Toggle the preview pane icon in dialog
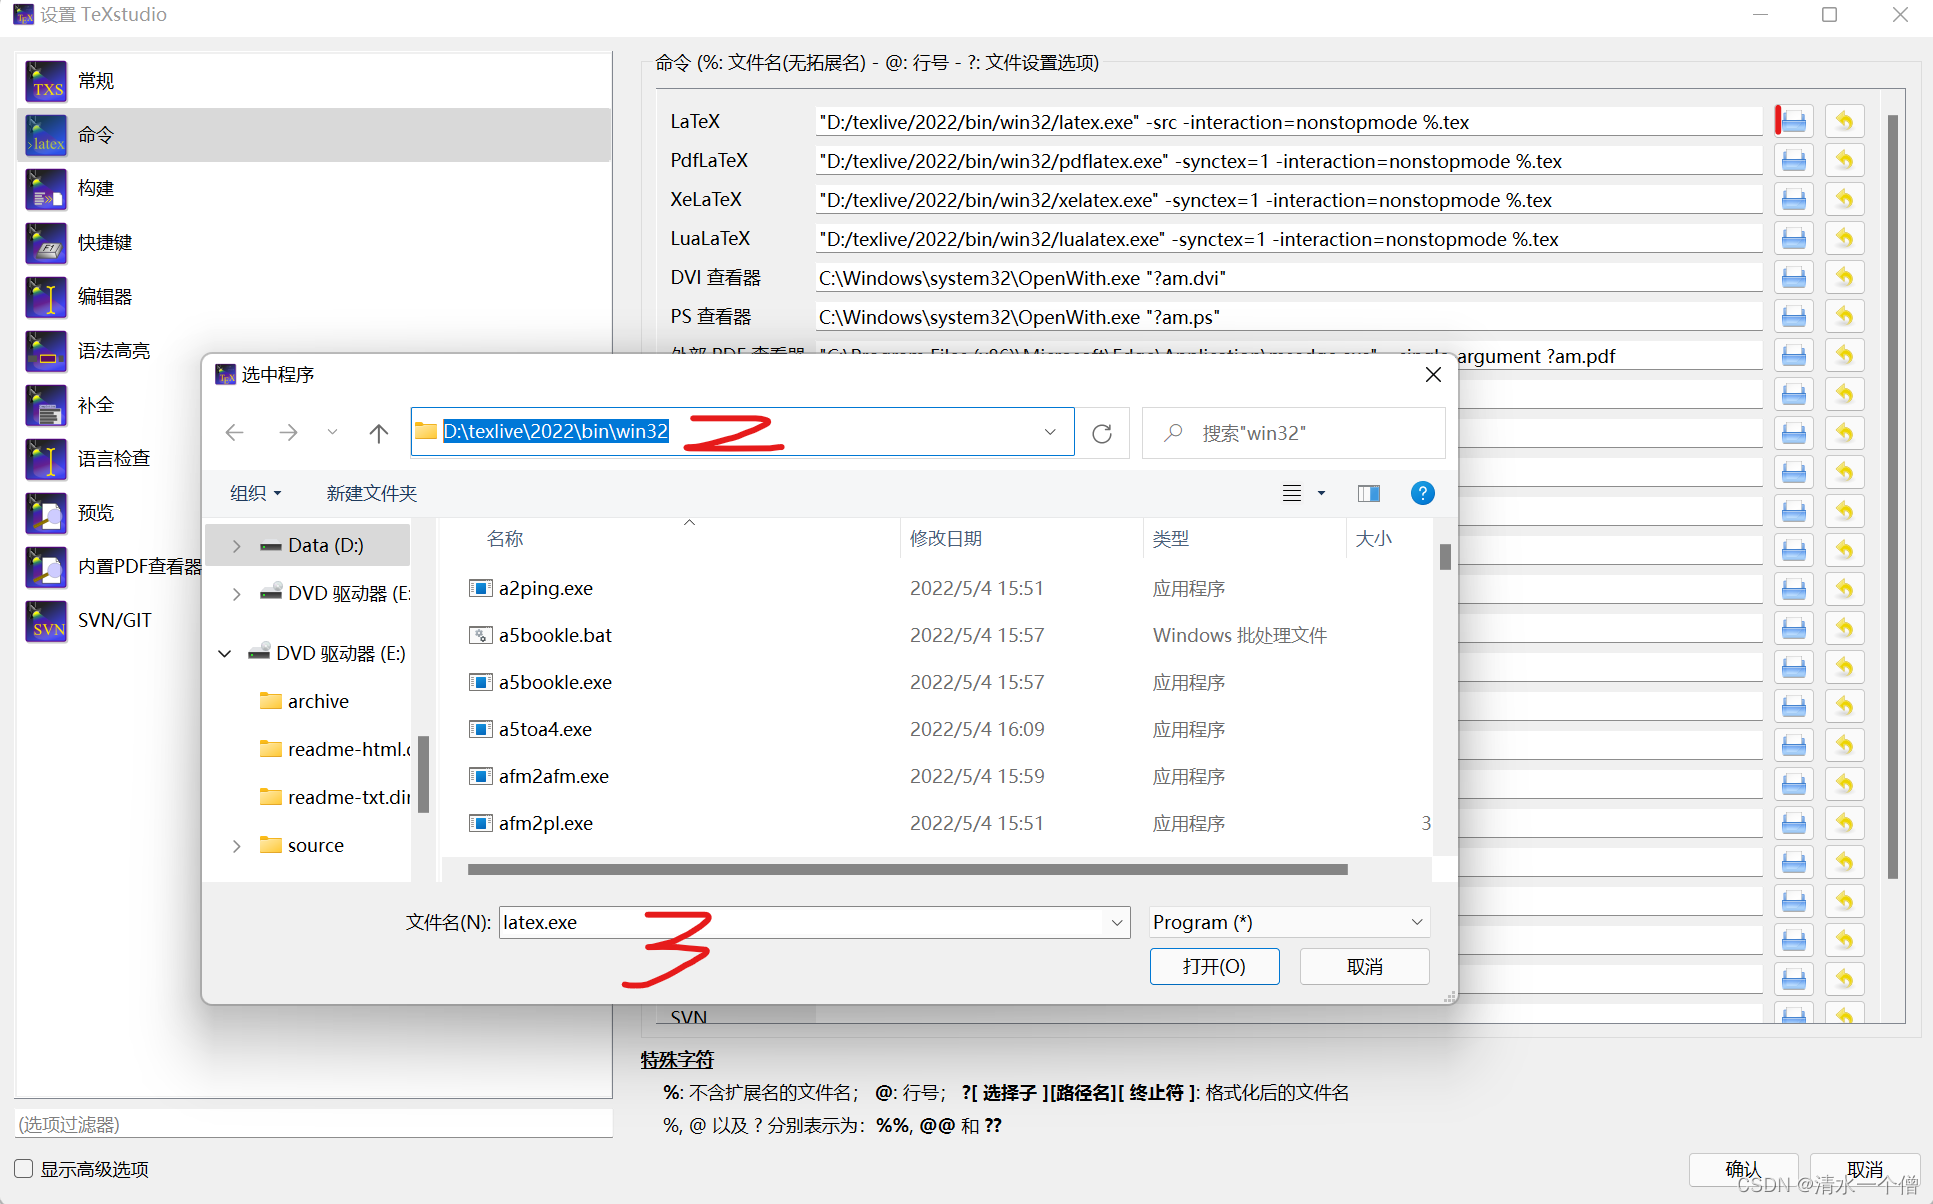 coord(1368,493)
